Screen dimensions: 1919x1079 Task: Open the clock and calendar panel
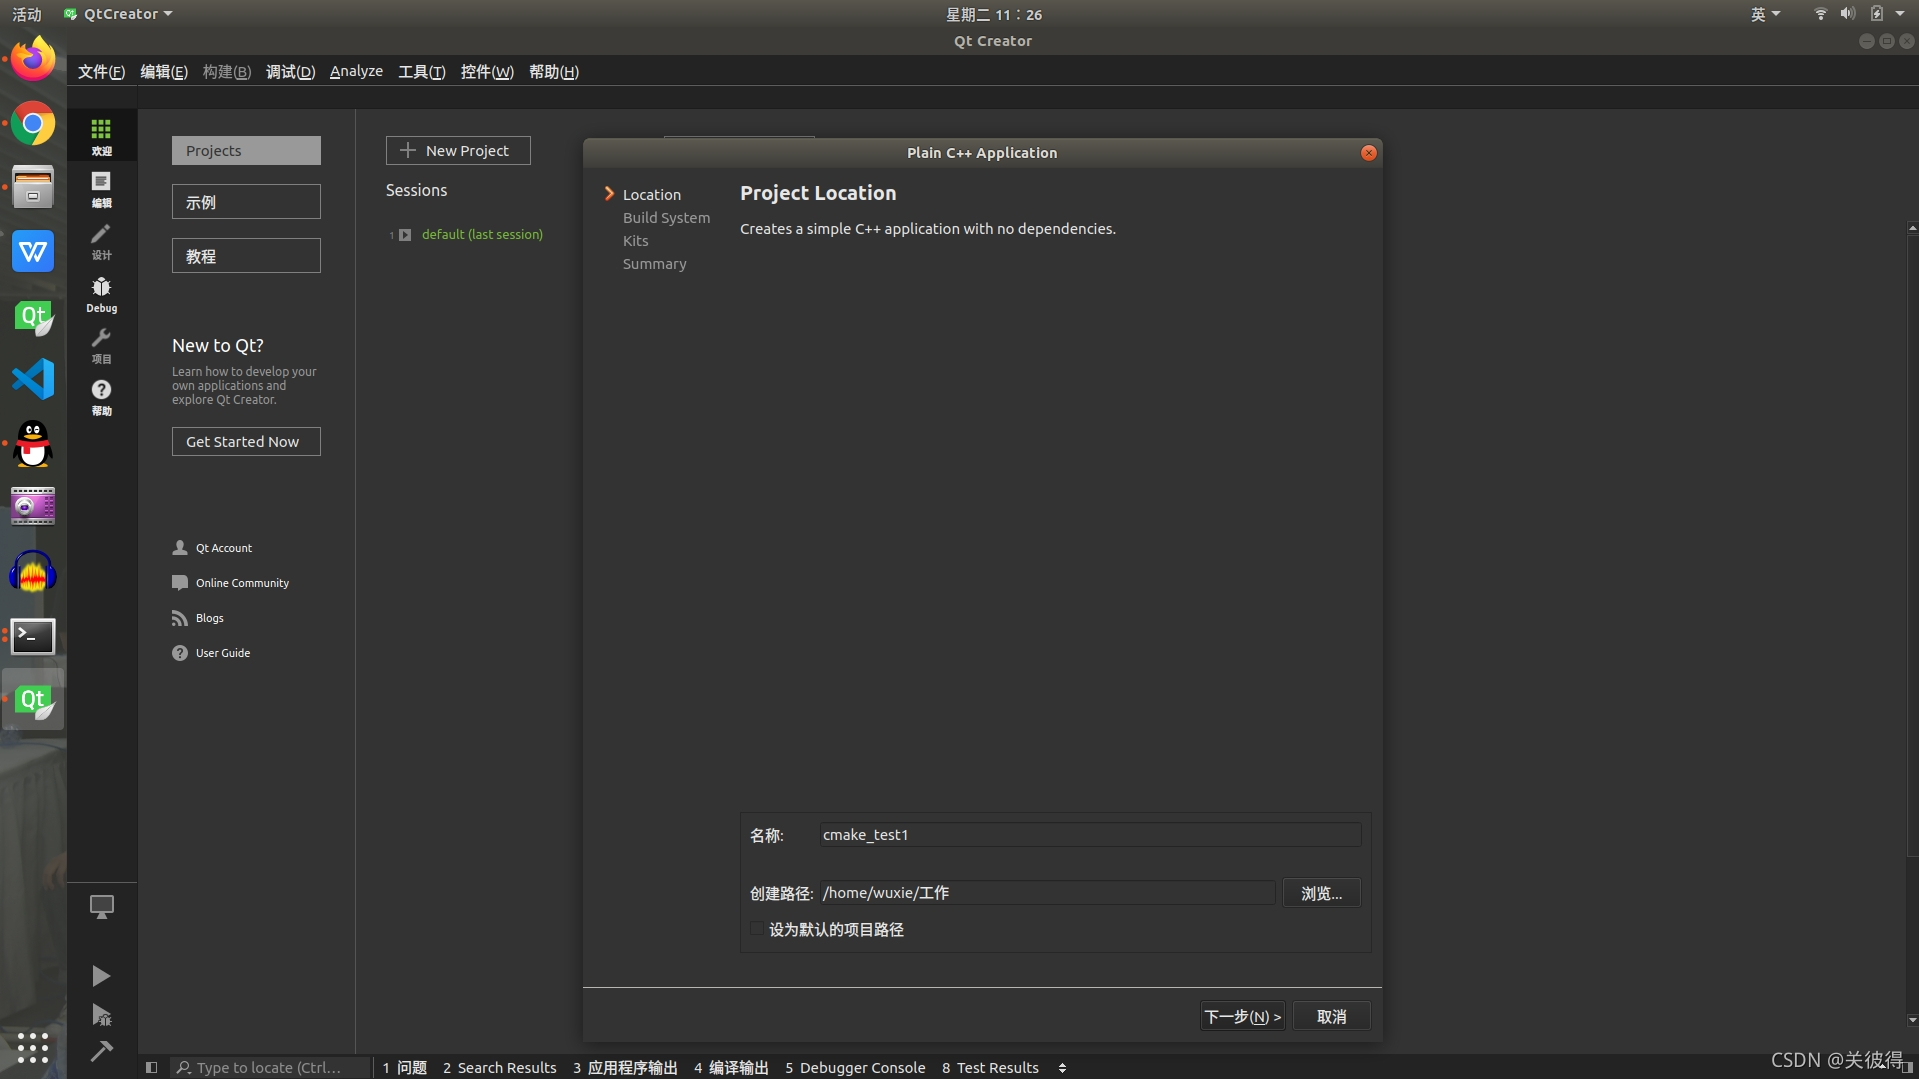point(994,14)
